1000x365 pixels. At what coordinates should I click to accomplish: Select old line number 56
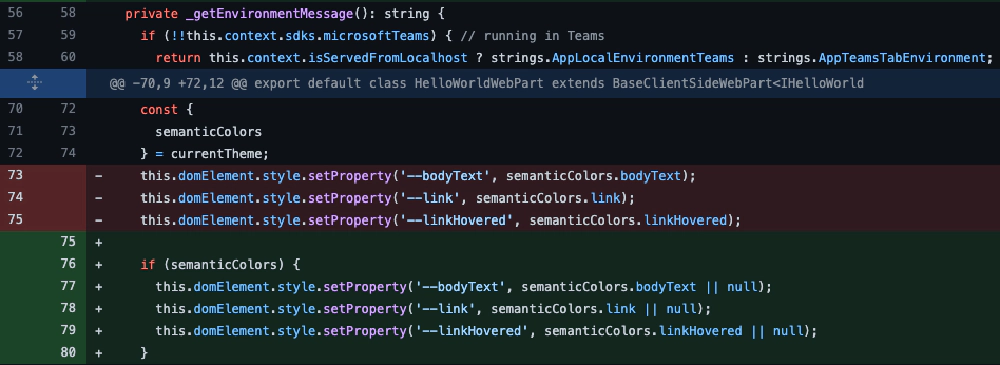click(x=15, y=13)
